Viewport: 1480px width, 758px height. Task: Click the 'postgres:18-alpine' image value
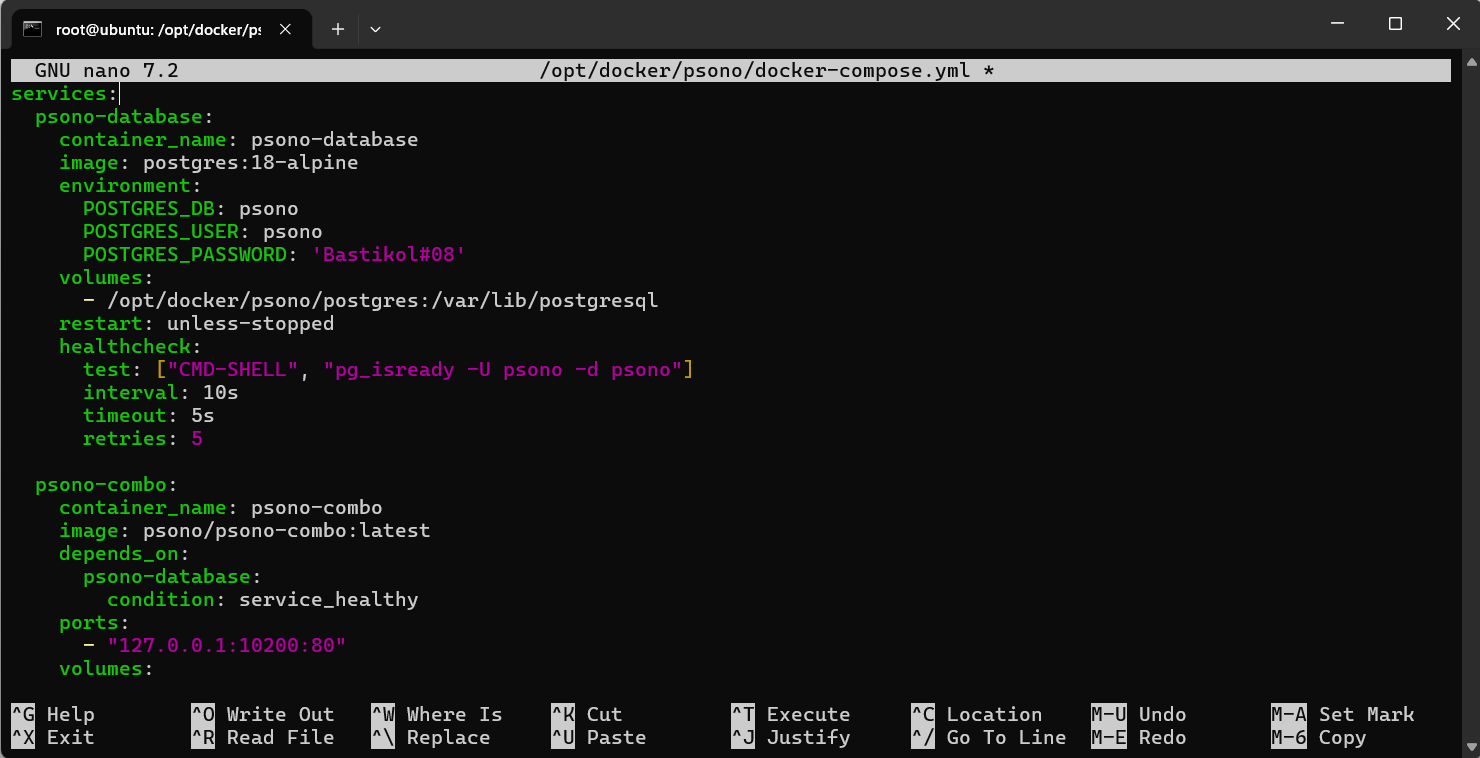[250, 163]
